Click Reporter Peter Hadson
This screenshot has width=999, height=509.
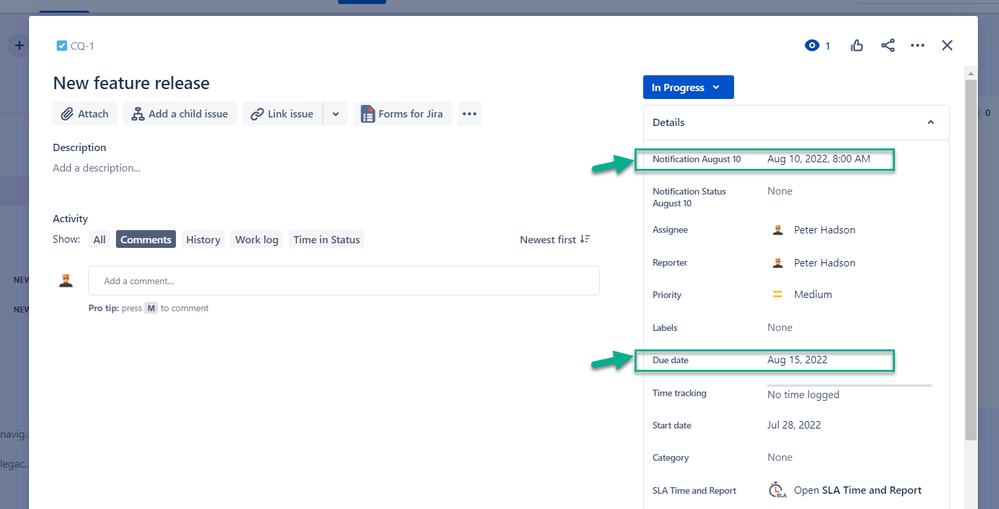(824, 262)
